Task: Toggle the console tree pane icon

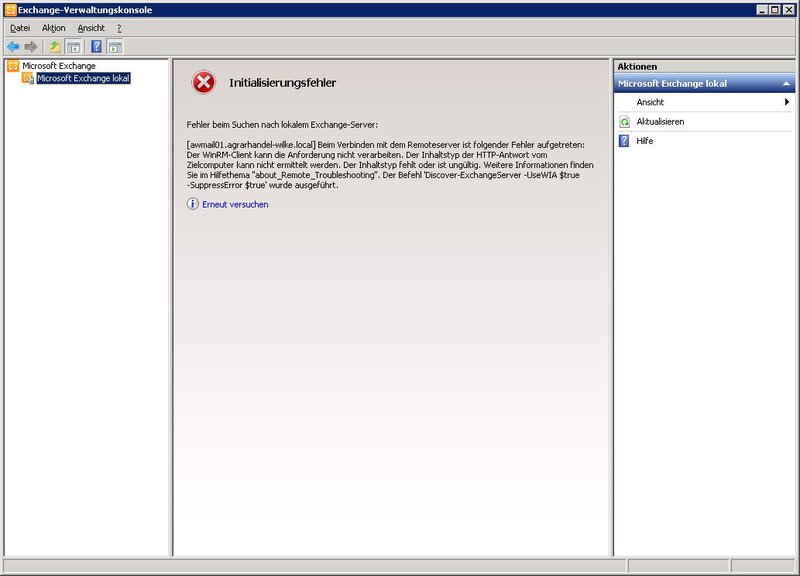Action: (x=73, y=47)
